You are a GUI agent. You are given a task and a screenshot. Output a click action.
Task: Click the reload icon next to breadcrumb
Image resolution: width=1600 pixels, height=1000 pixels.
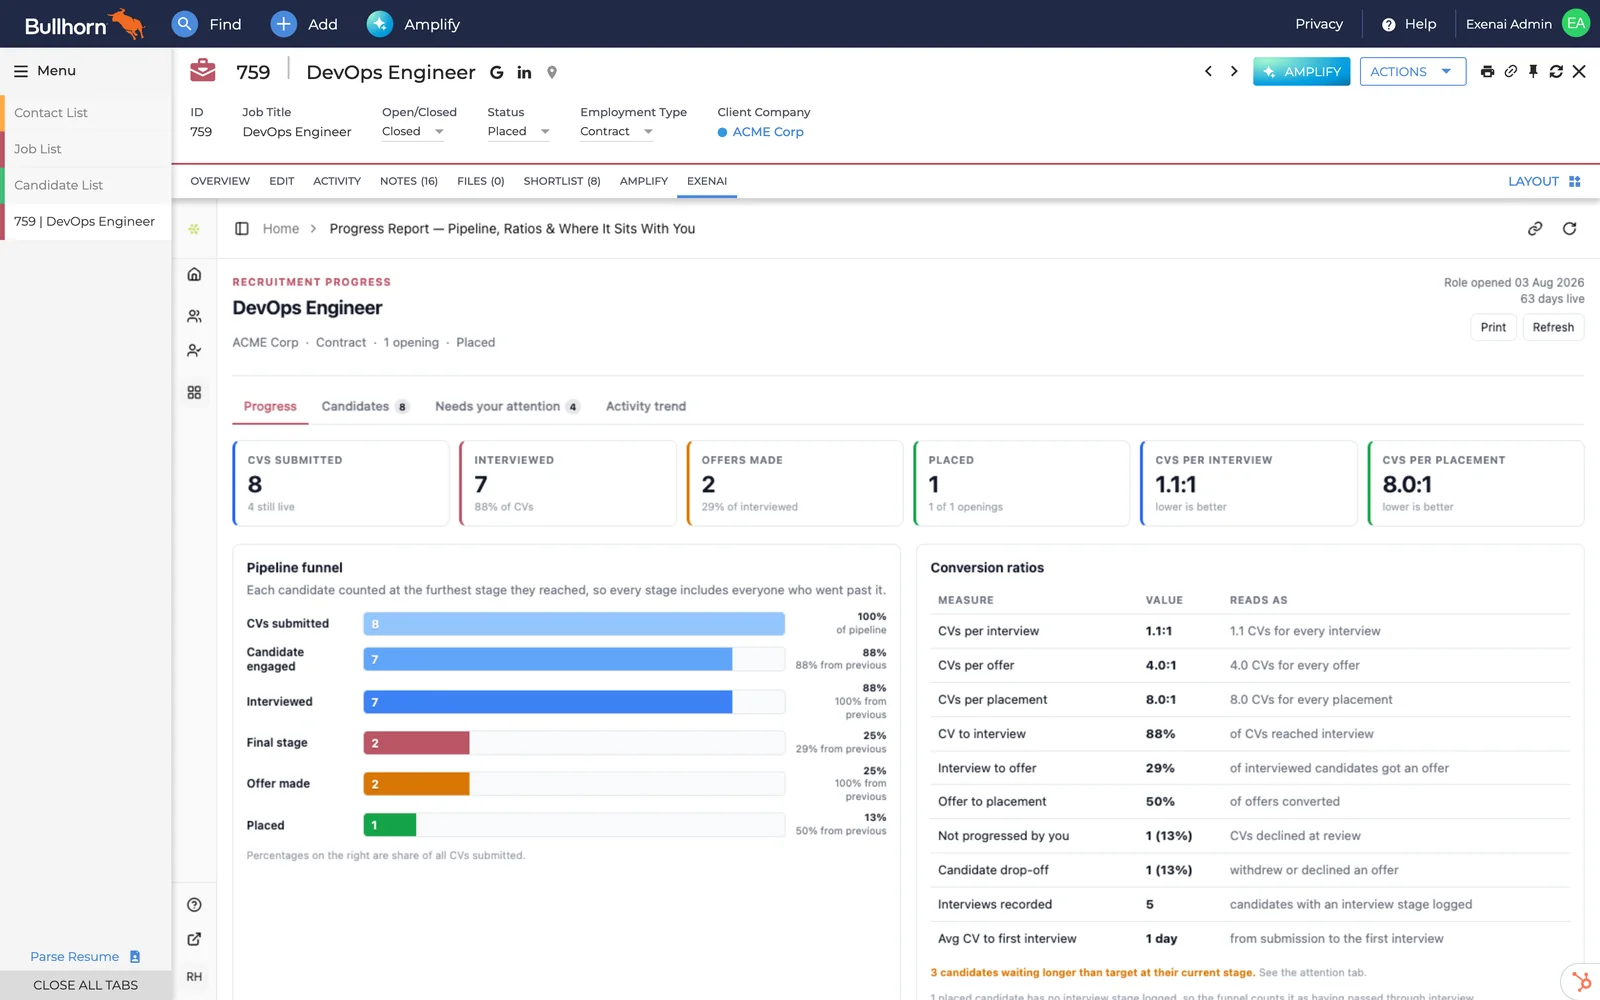click(1570, 229)
